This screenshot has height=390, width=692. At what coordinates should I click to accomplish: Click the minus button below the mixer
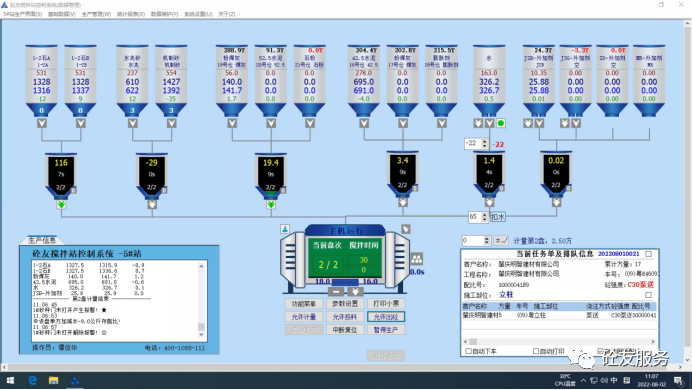pyautogui.click(x=336, y=292)
